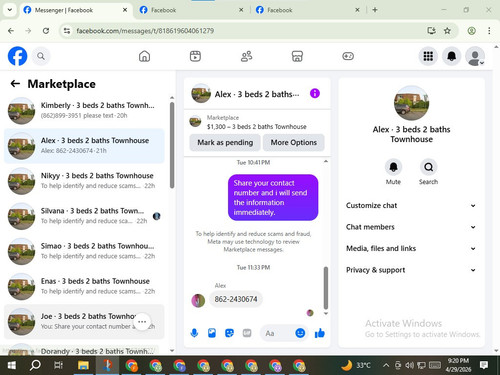Mute the Alex conversation
500x375 pixels.
pos(393,172)
